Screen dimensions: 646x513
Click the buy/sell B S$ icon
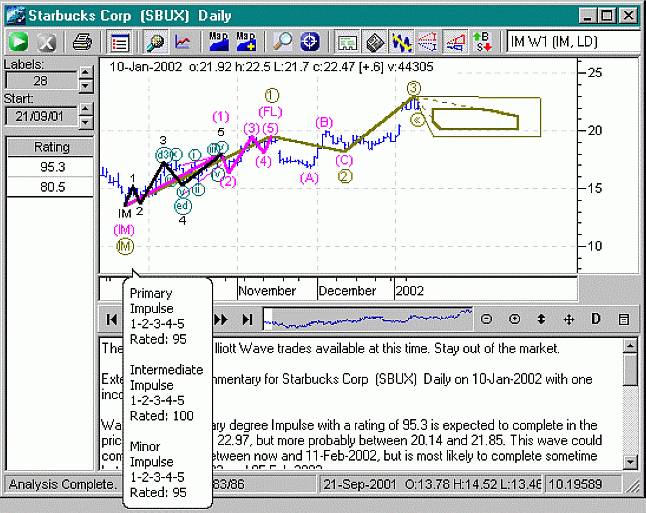click(483, 42)
